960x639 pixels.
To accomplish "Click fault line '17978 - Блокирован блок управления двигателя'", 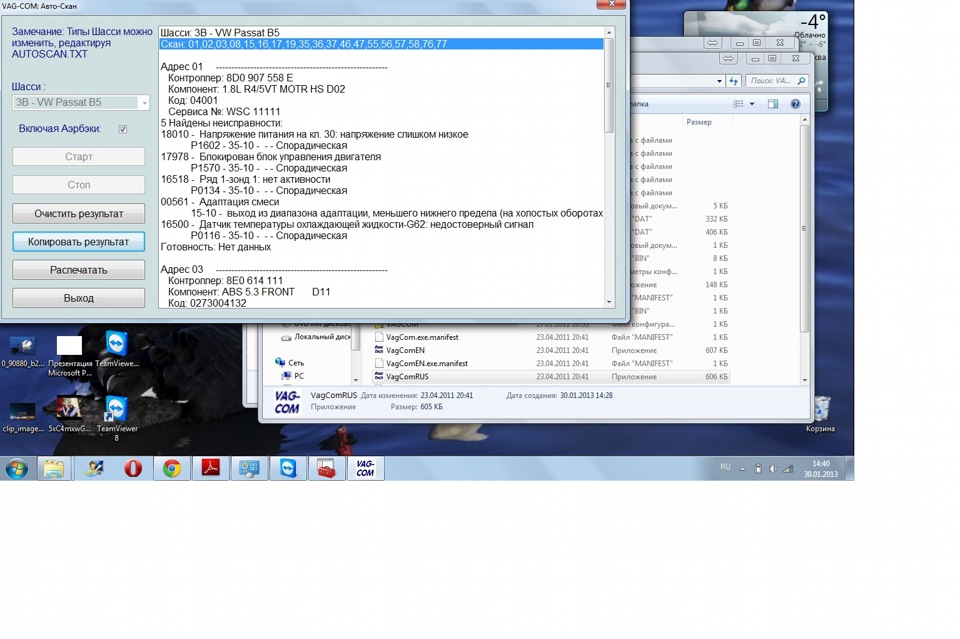I will coord(271,157).
